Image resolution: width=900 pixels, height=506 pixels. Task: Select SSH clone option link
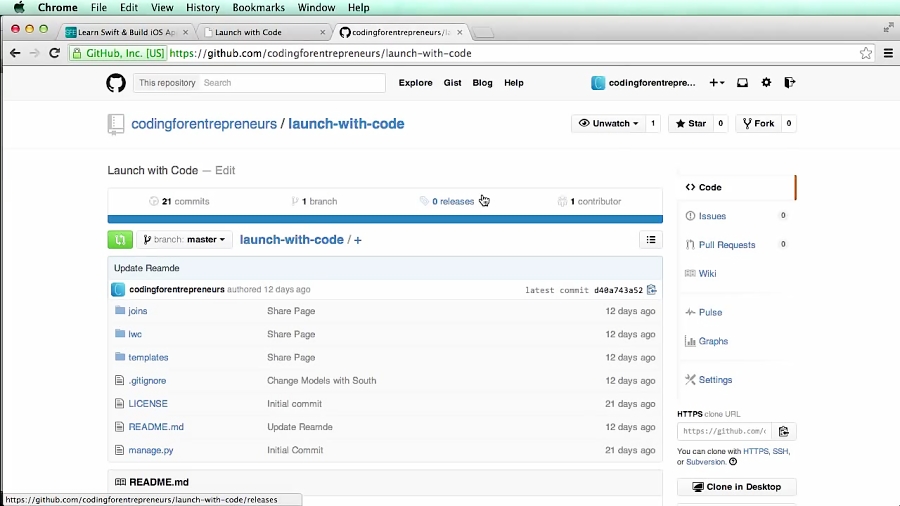click(x=780, y=451)
